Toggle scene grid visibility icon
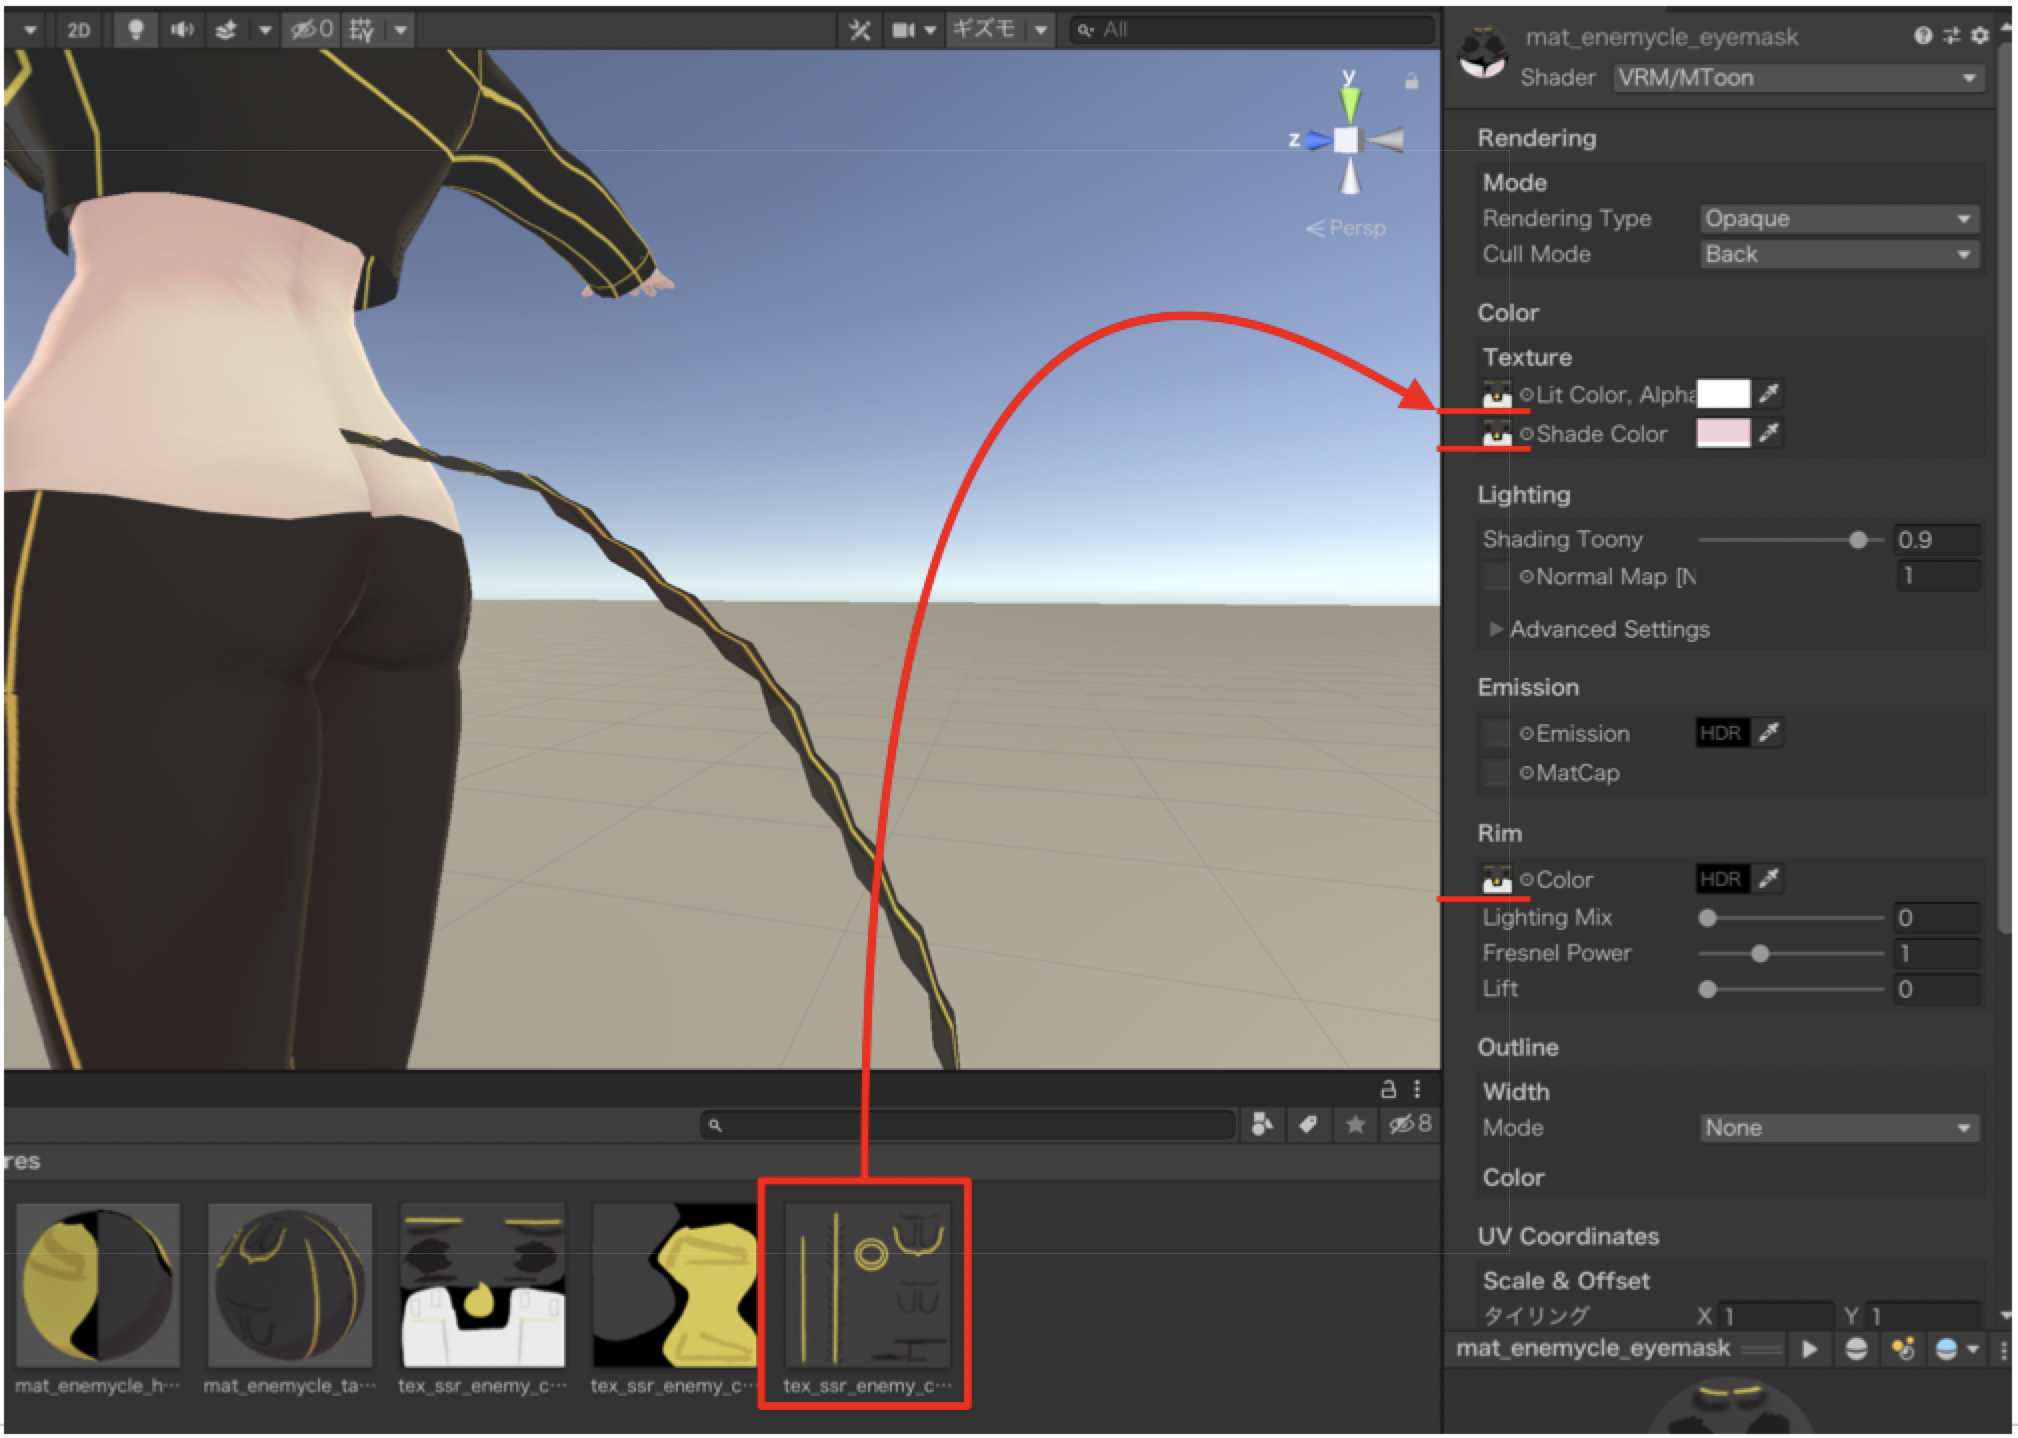This screenshot has height=1438, width=2018. [x=361, y=30]
